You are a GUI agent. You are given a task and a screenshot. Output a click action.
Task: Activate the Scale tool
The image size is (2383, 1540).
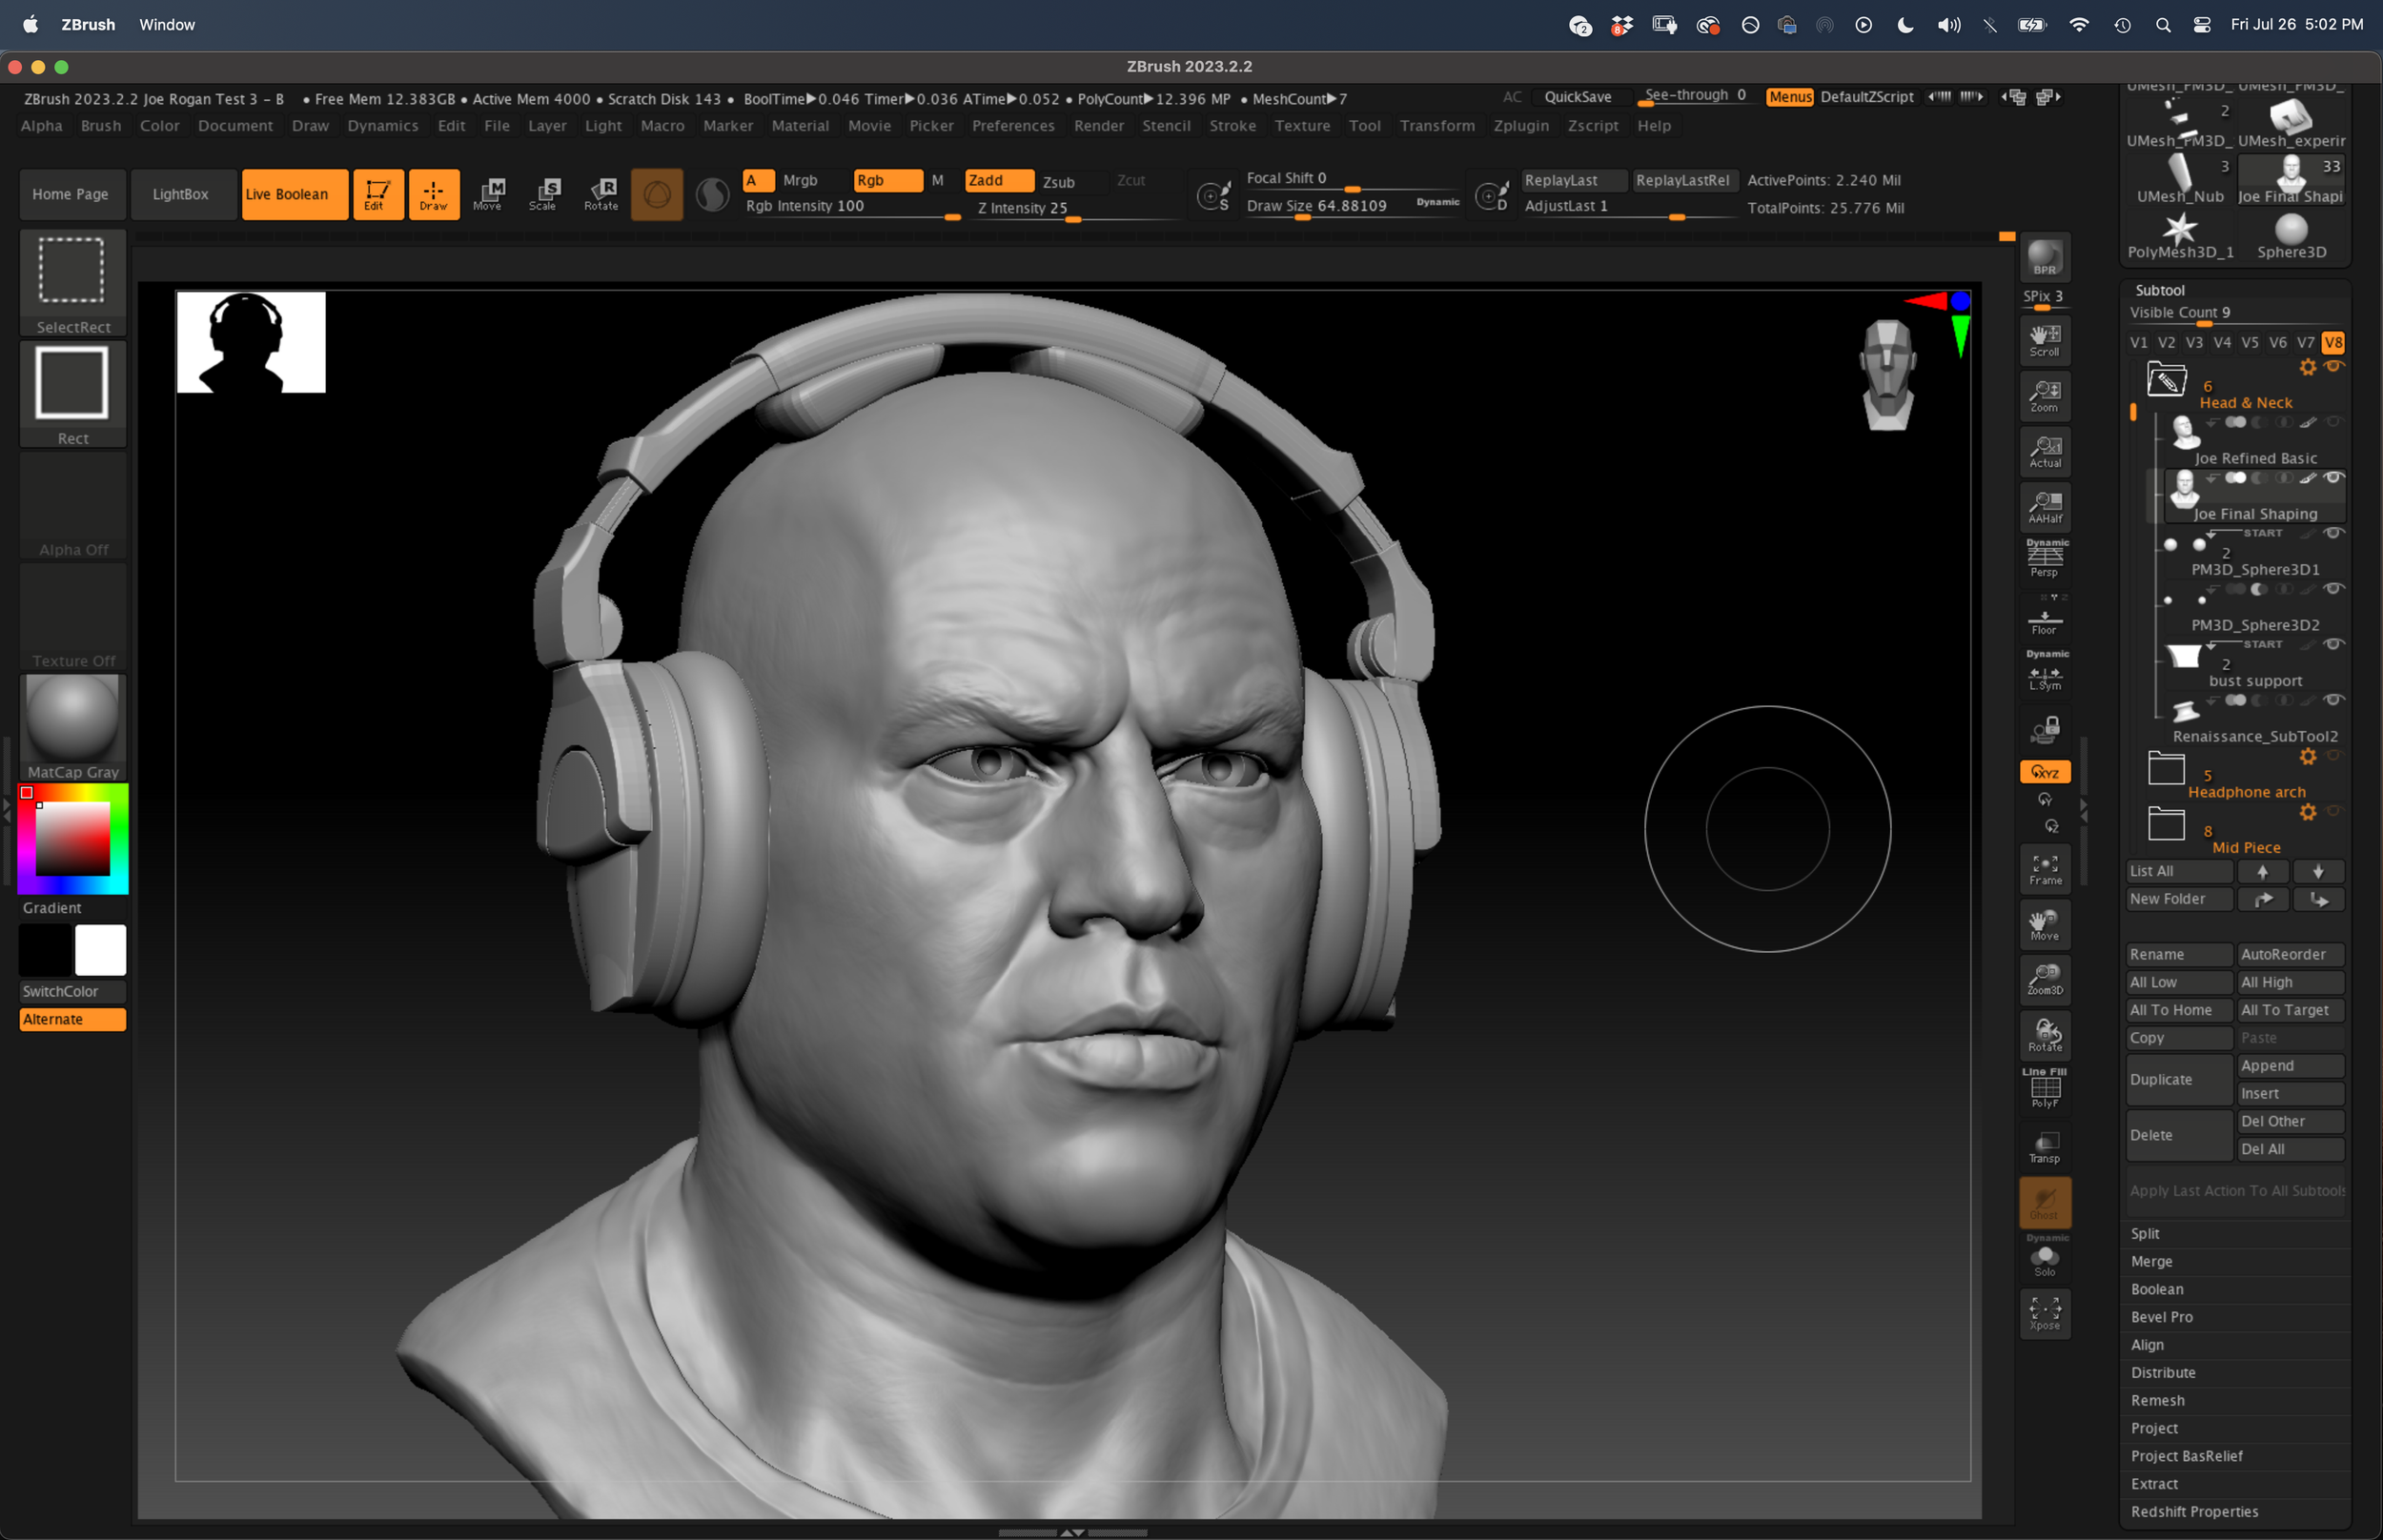point(545,194)
